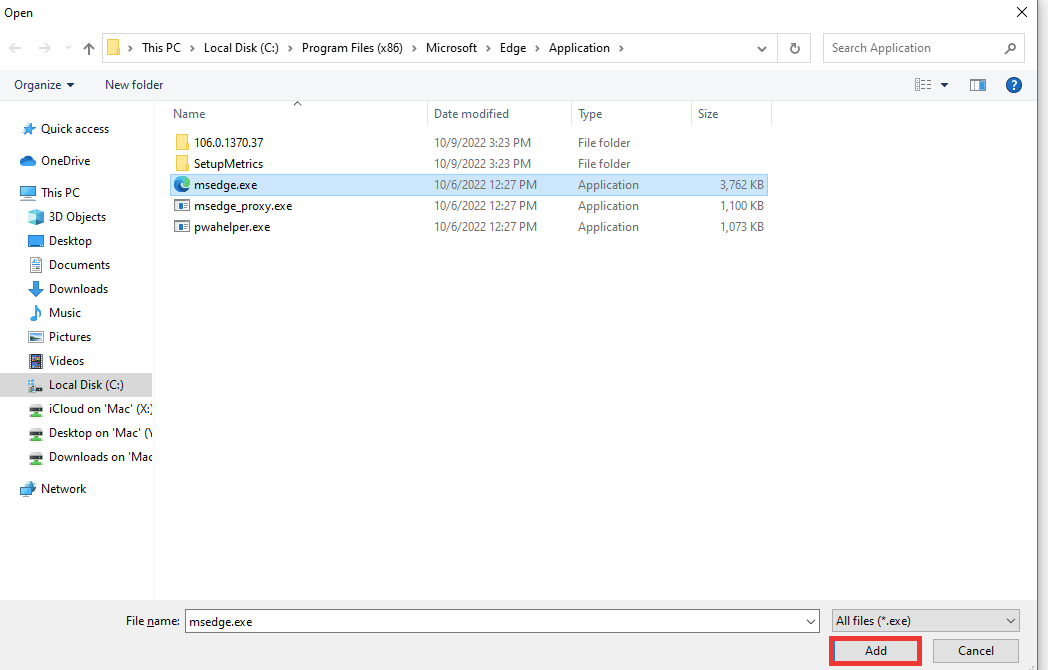Open Desktop on 'Mac' network drive

tap(100, 433)
